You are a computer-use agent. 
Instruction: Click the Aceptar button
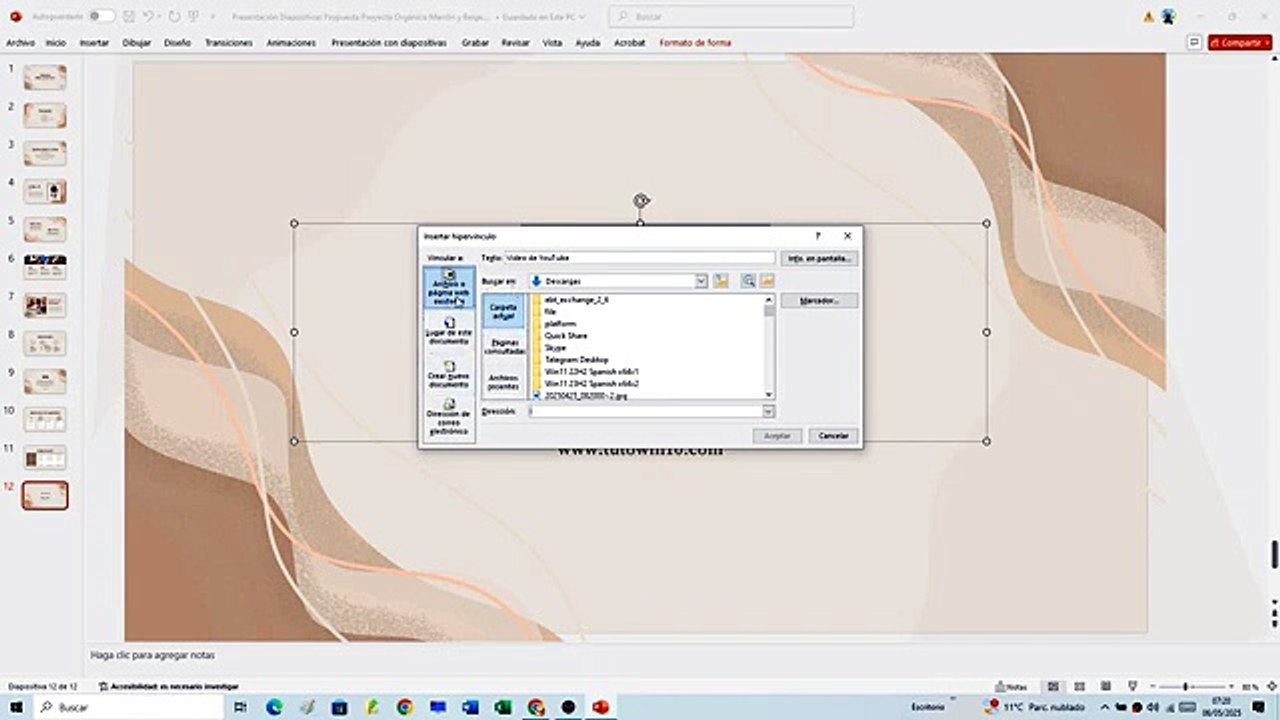point(777,436)
